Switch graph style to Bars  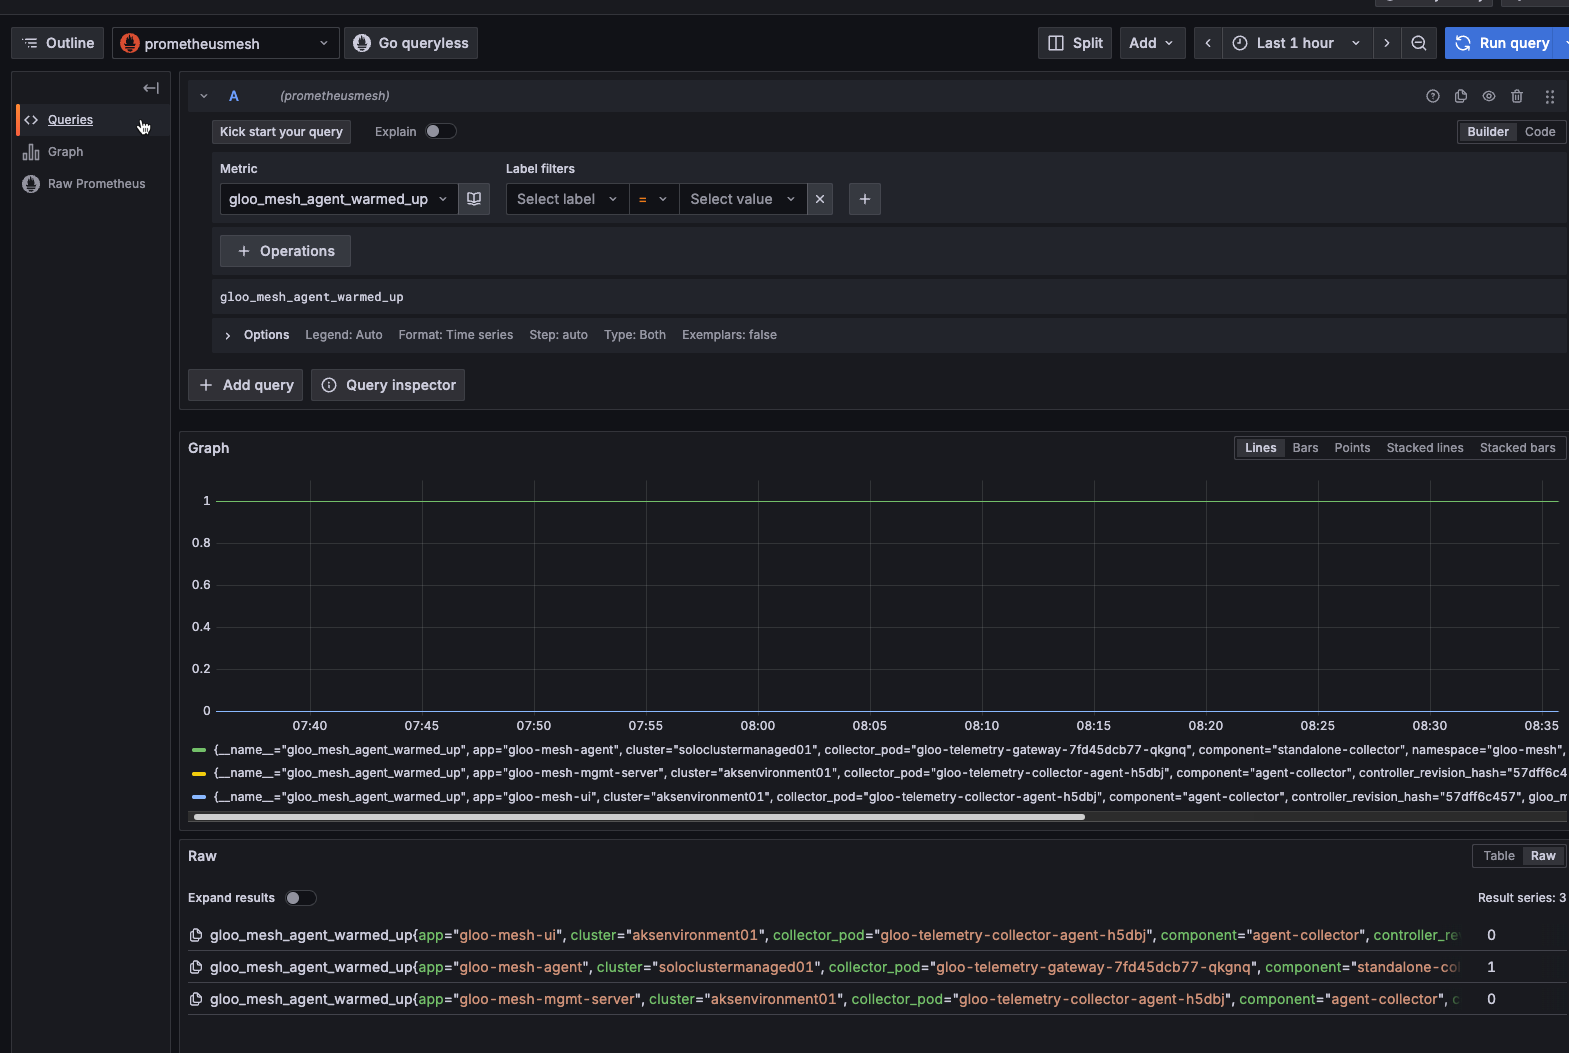(x=1305, y=448)
